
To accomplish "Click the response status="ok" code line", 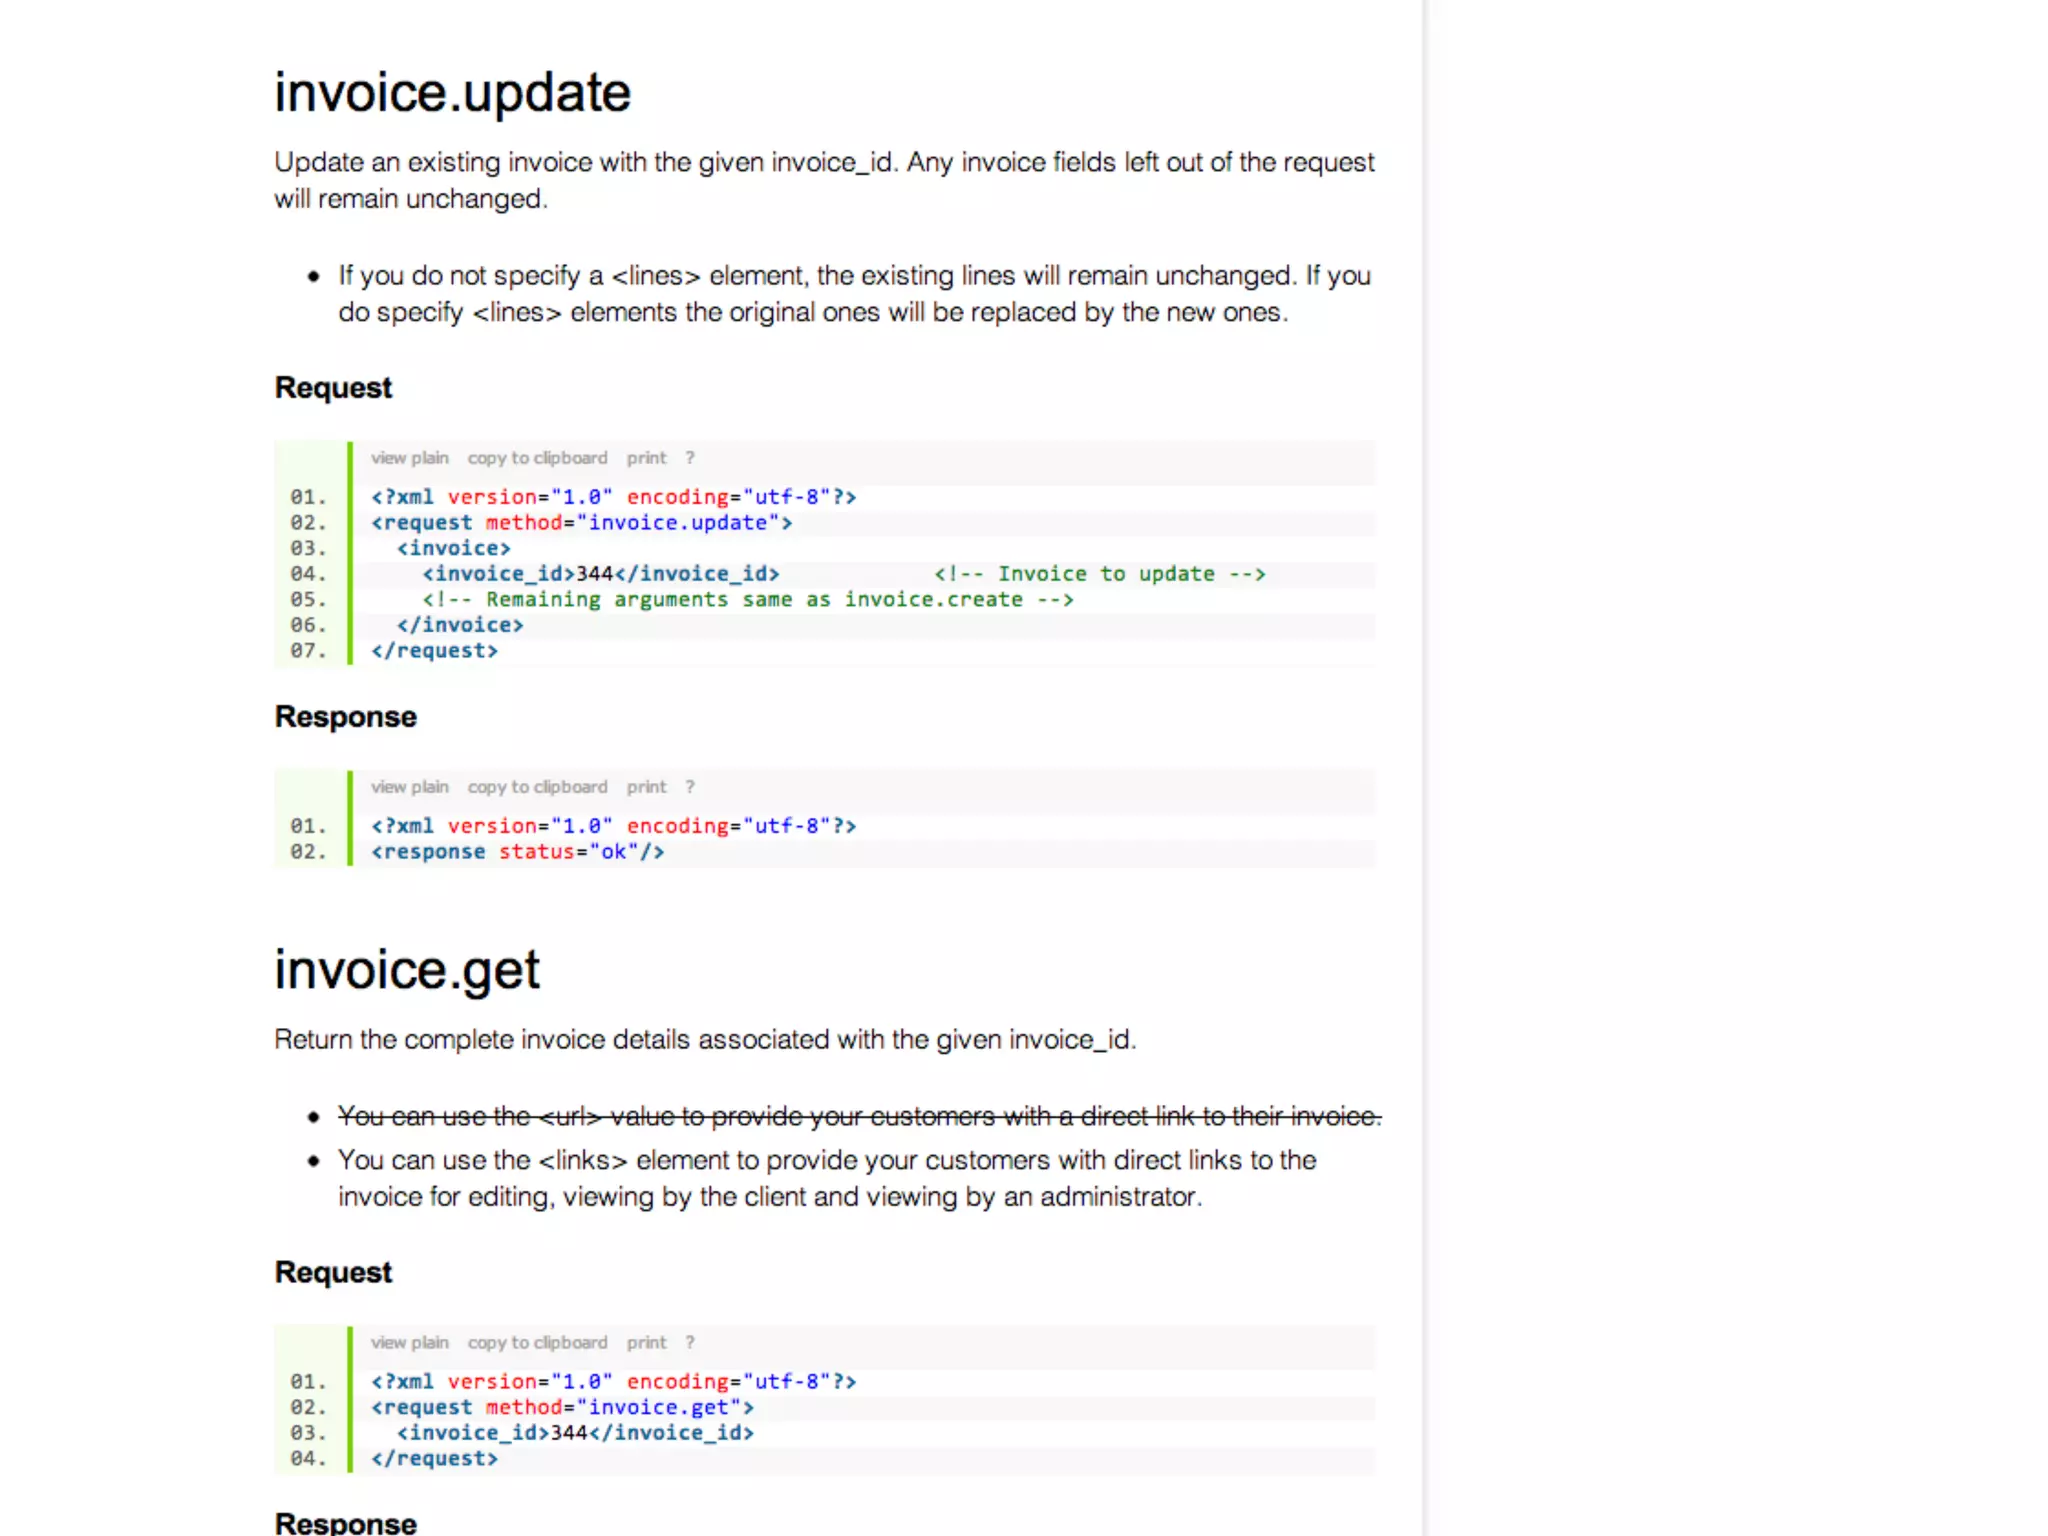I will coord(517,852).
